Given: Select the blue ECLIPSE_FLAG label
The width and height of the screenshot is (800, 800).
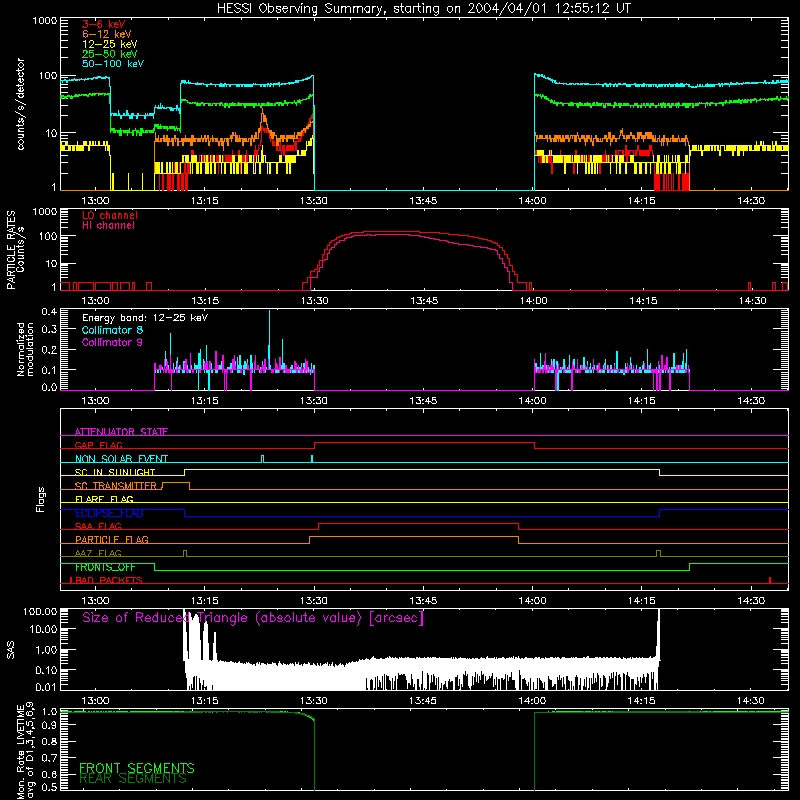Looking at the screenshot, I should point(109,513).
